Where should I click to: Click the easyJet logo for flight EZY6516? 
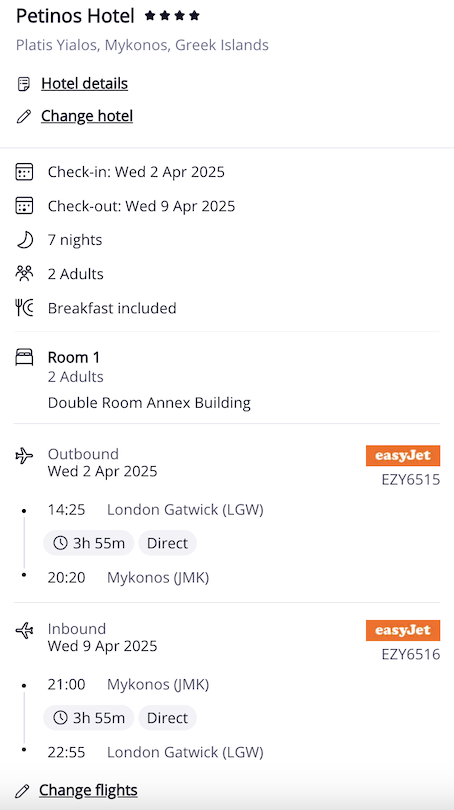pos(403,630)
